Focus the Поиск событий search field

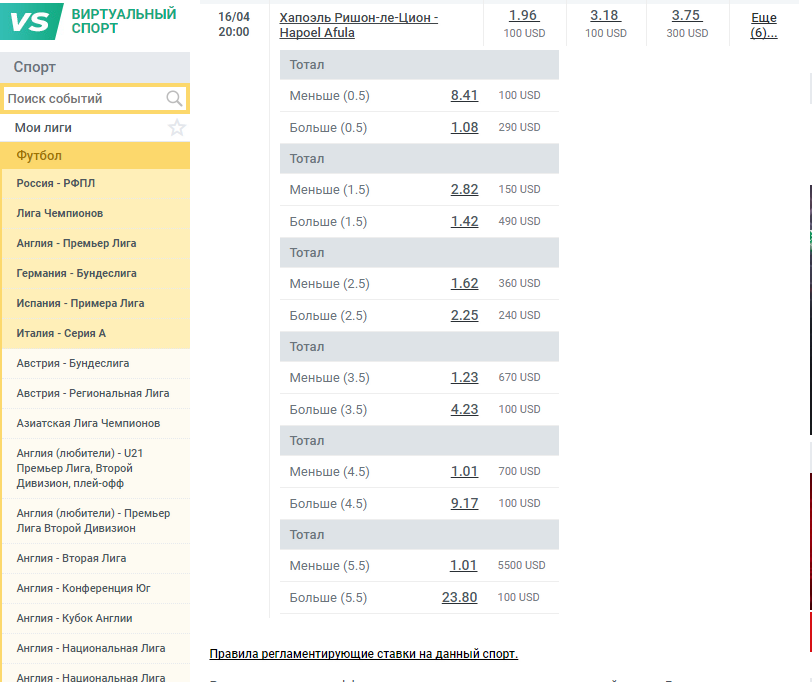point(84,99)
